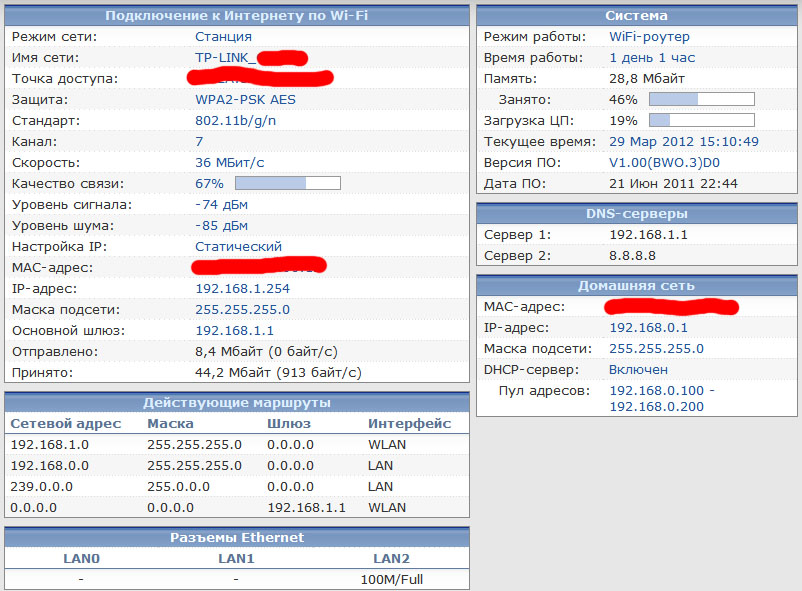This screenshot has width=802, height=591.
Task: Select the LAN2 Ethernet port header
Action: pyautogui.click(x=391, y=559)
